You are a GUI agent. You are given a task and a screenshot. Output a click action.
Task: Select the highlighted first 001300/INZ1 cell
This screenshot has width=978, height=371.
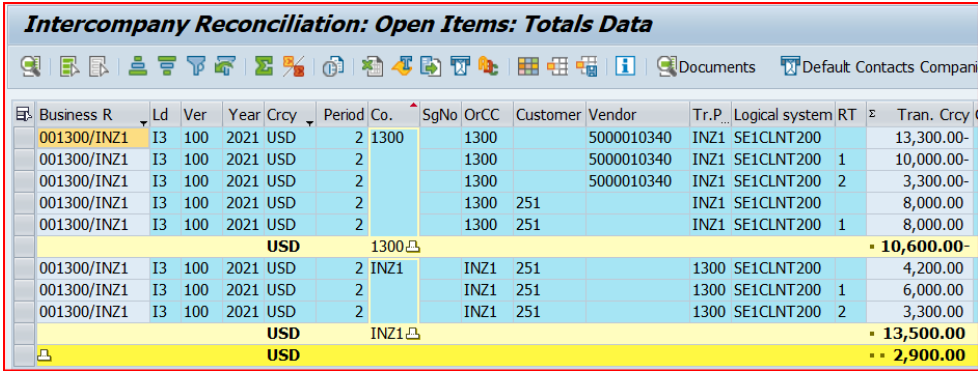point(93,138)
